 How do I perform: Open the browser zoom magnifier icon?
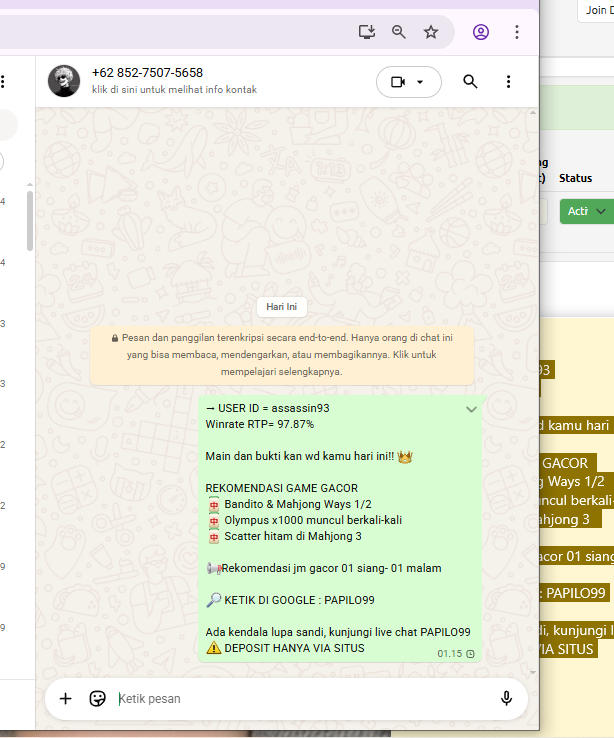(399, 32)
